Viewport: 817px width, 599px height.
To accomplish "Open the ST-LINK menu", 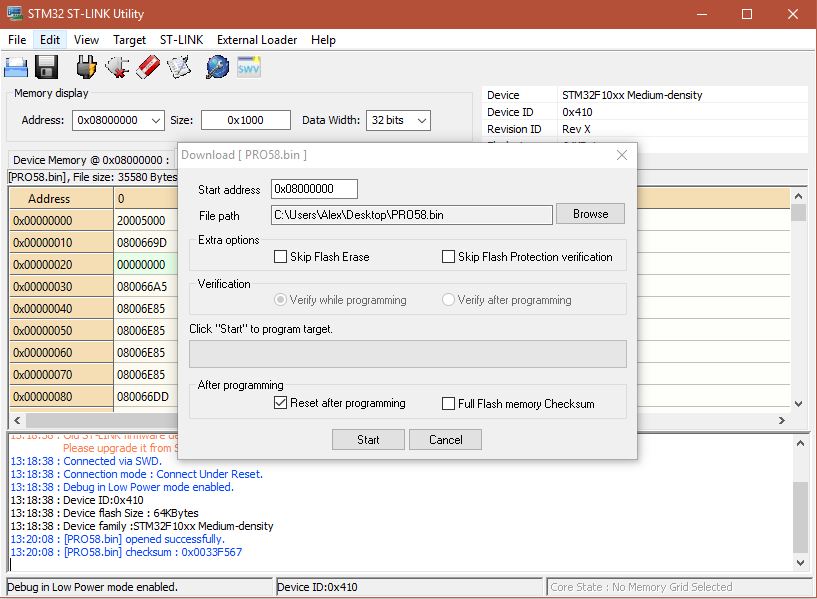I will [181, 40].
